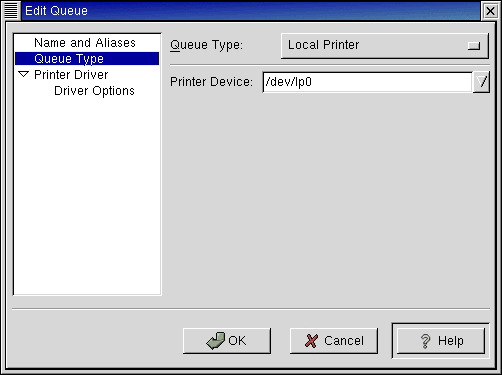Viewport: 502px width, 375px height.
Task: Click into the Printer Device text field
Action: coord(367,82)
